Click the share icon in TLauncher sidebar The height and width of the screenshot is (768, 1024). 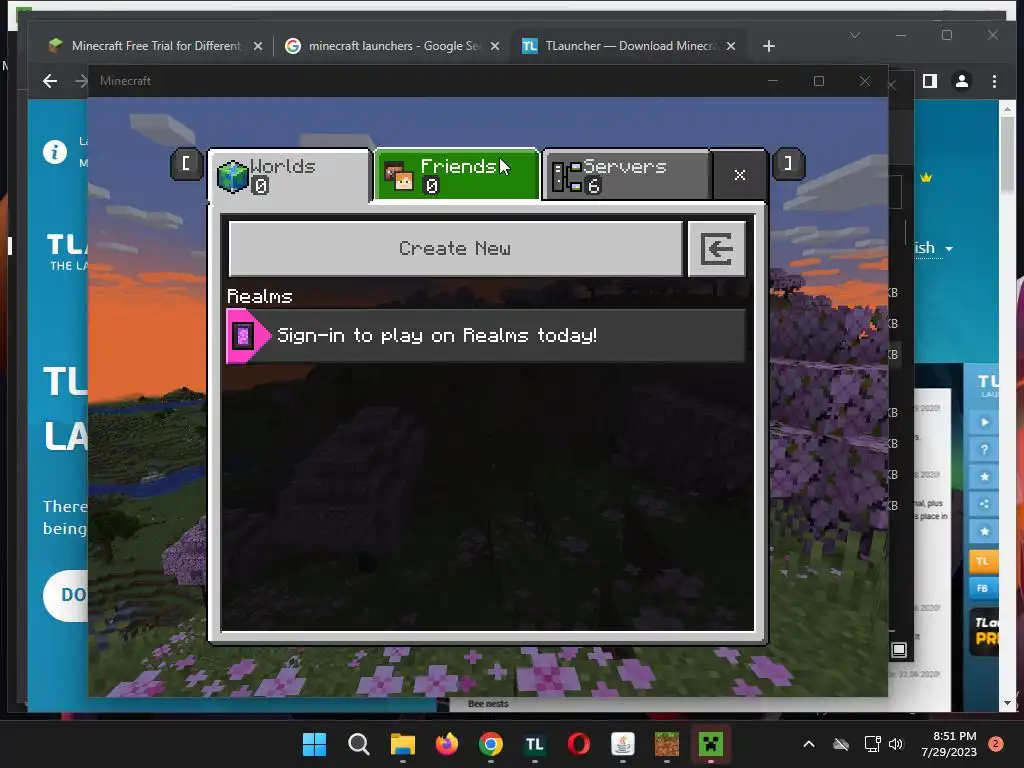click(x=984, y=504)
